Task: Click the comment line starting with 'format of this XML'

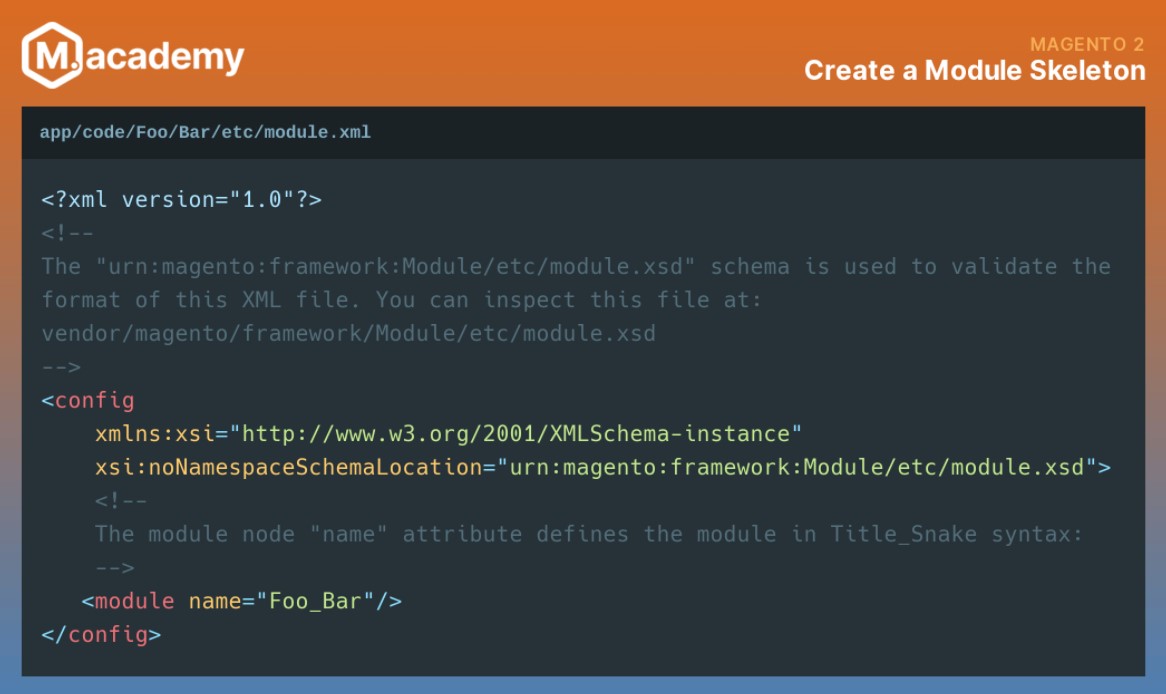Action: pyautogui.click(x=401, y=300)
